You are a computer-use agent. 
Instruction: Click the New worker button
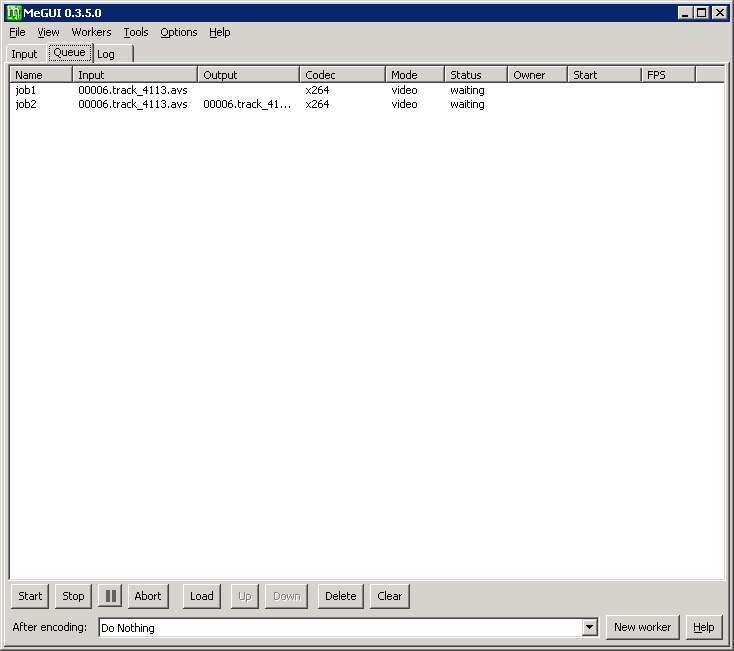pyautogui.click(x=642, y=627)
